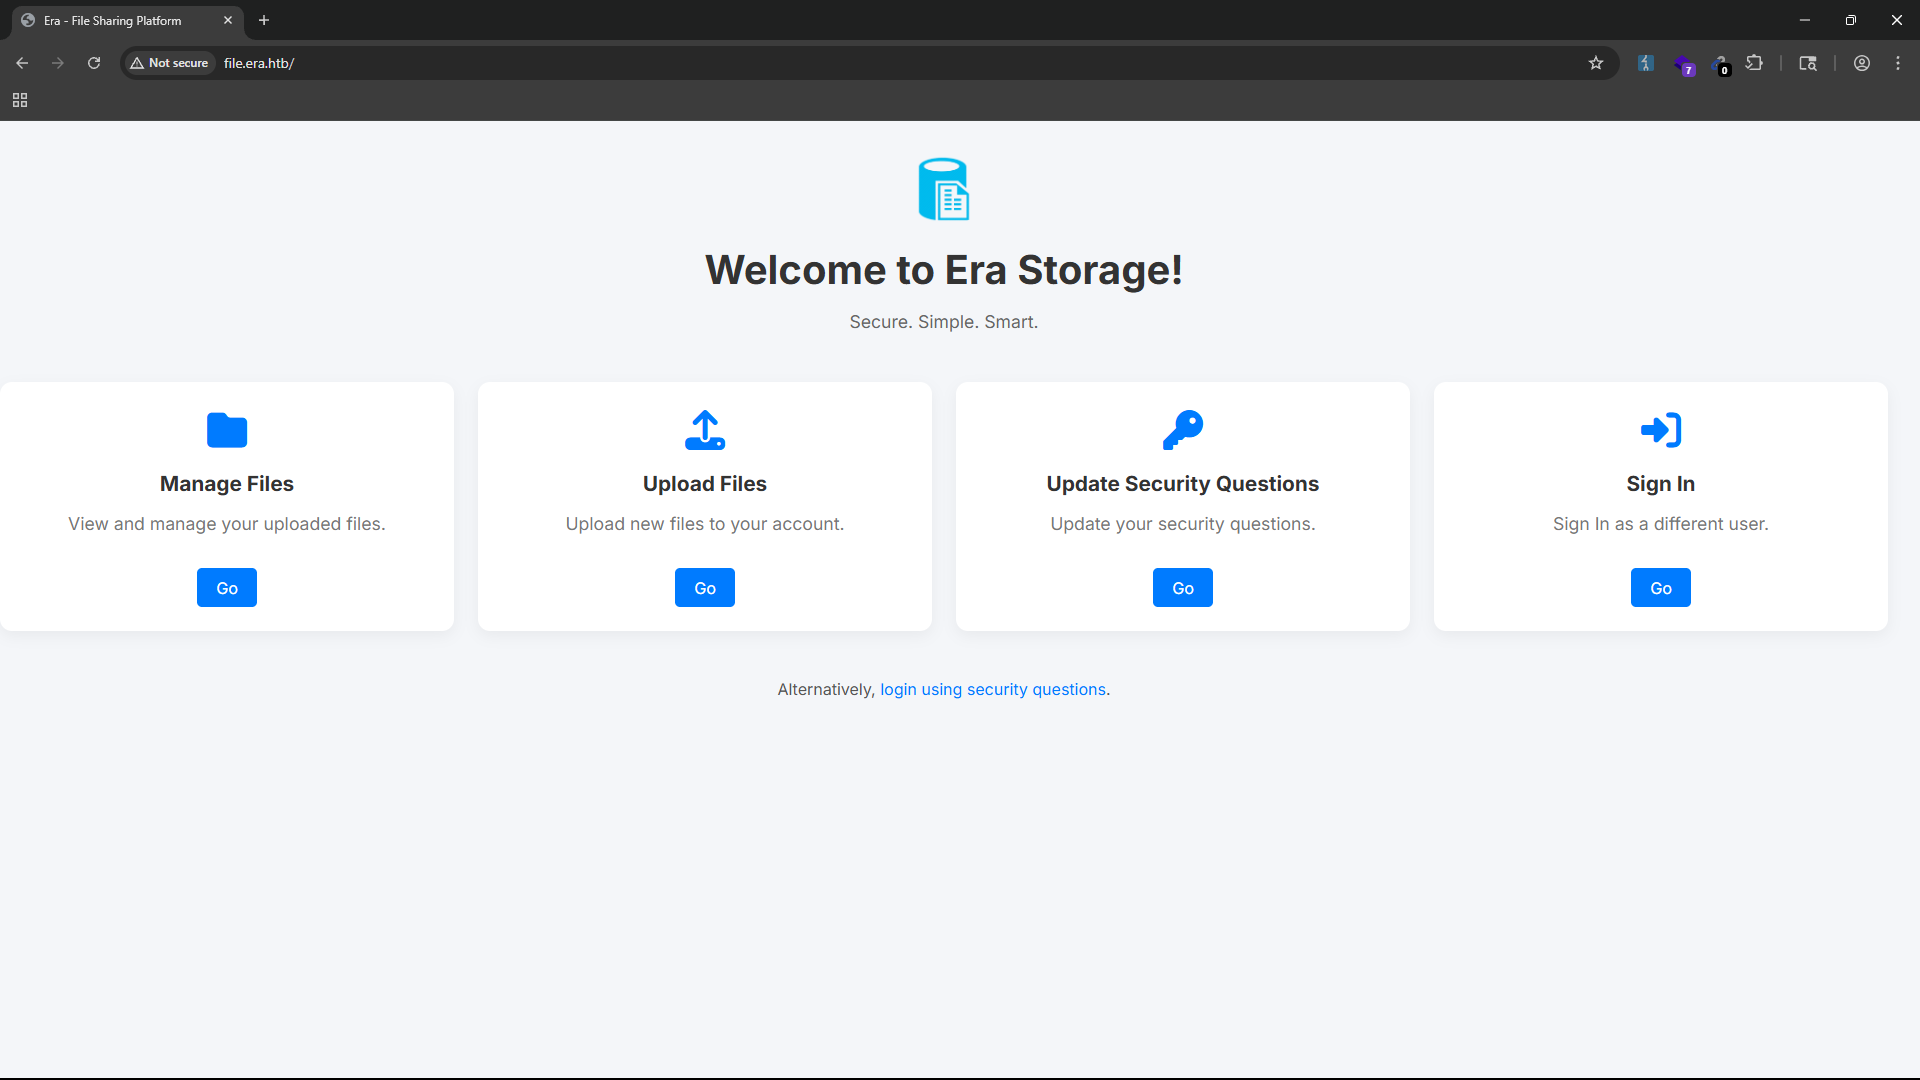Click the blue figure extension icon

click(x=1646, y=63)
